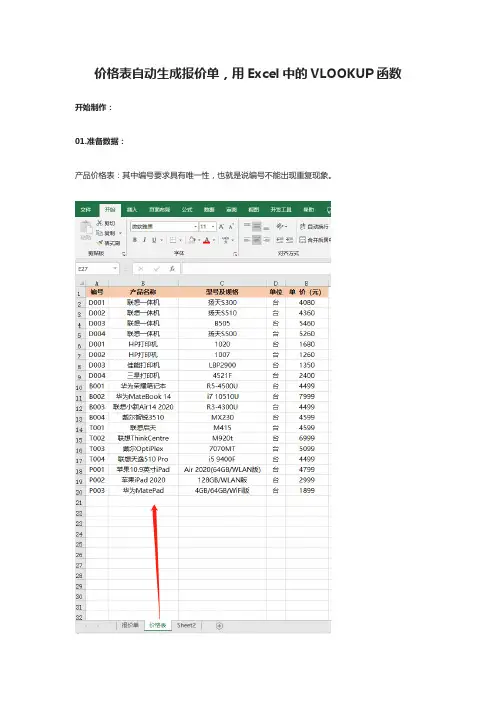Select the 价格表 sheet tab
496x702 pixels.
point(158,625)
